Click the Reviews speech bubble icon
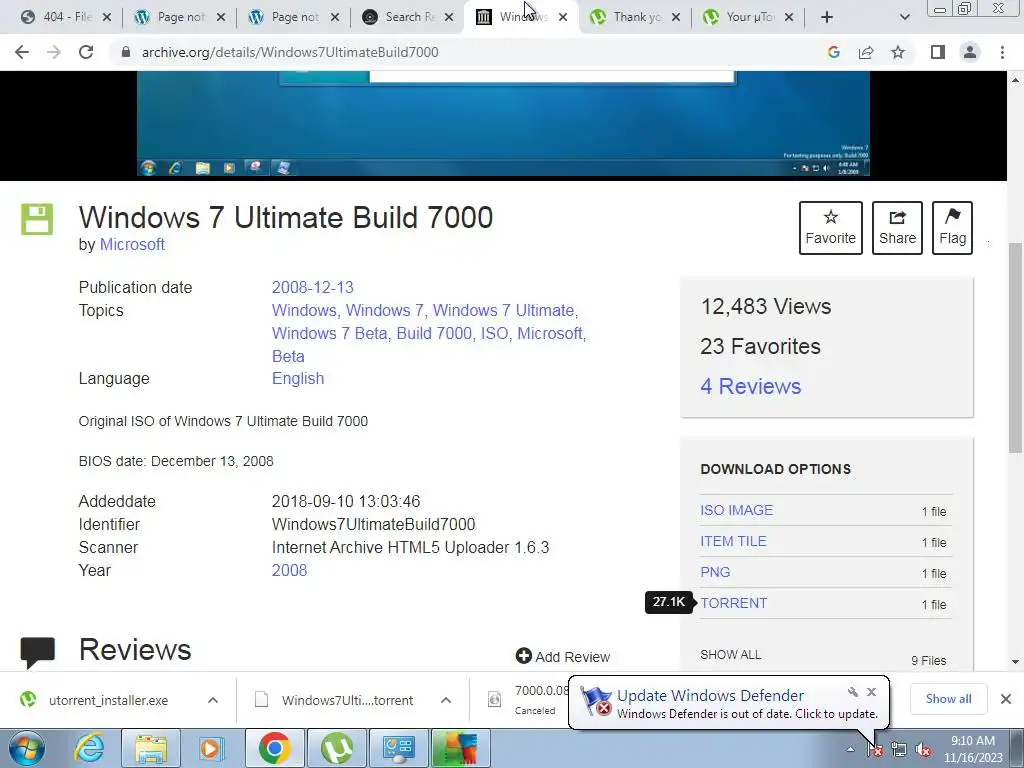 coord(37,653)
